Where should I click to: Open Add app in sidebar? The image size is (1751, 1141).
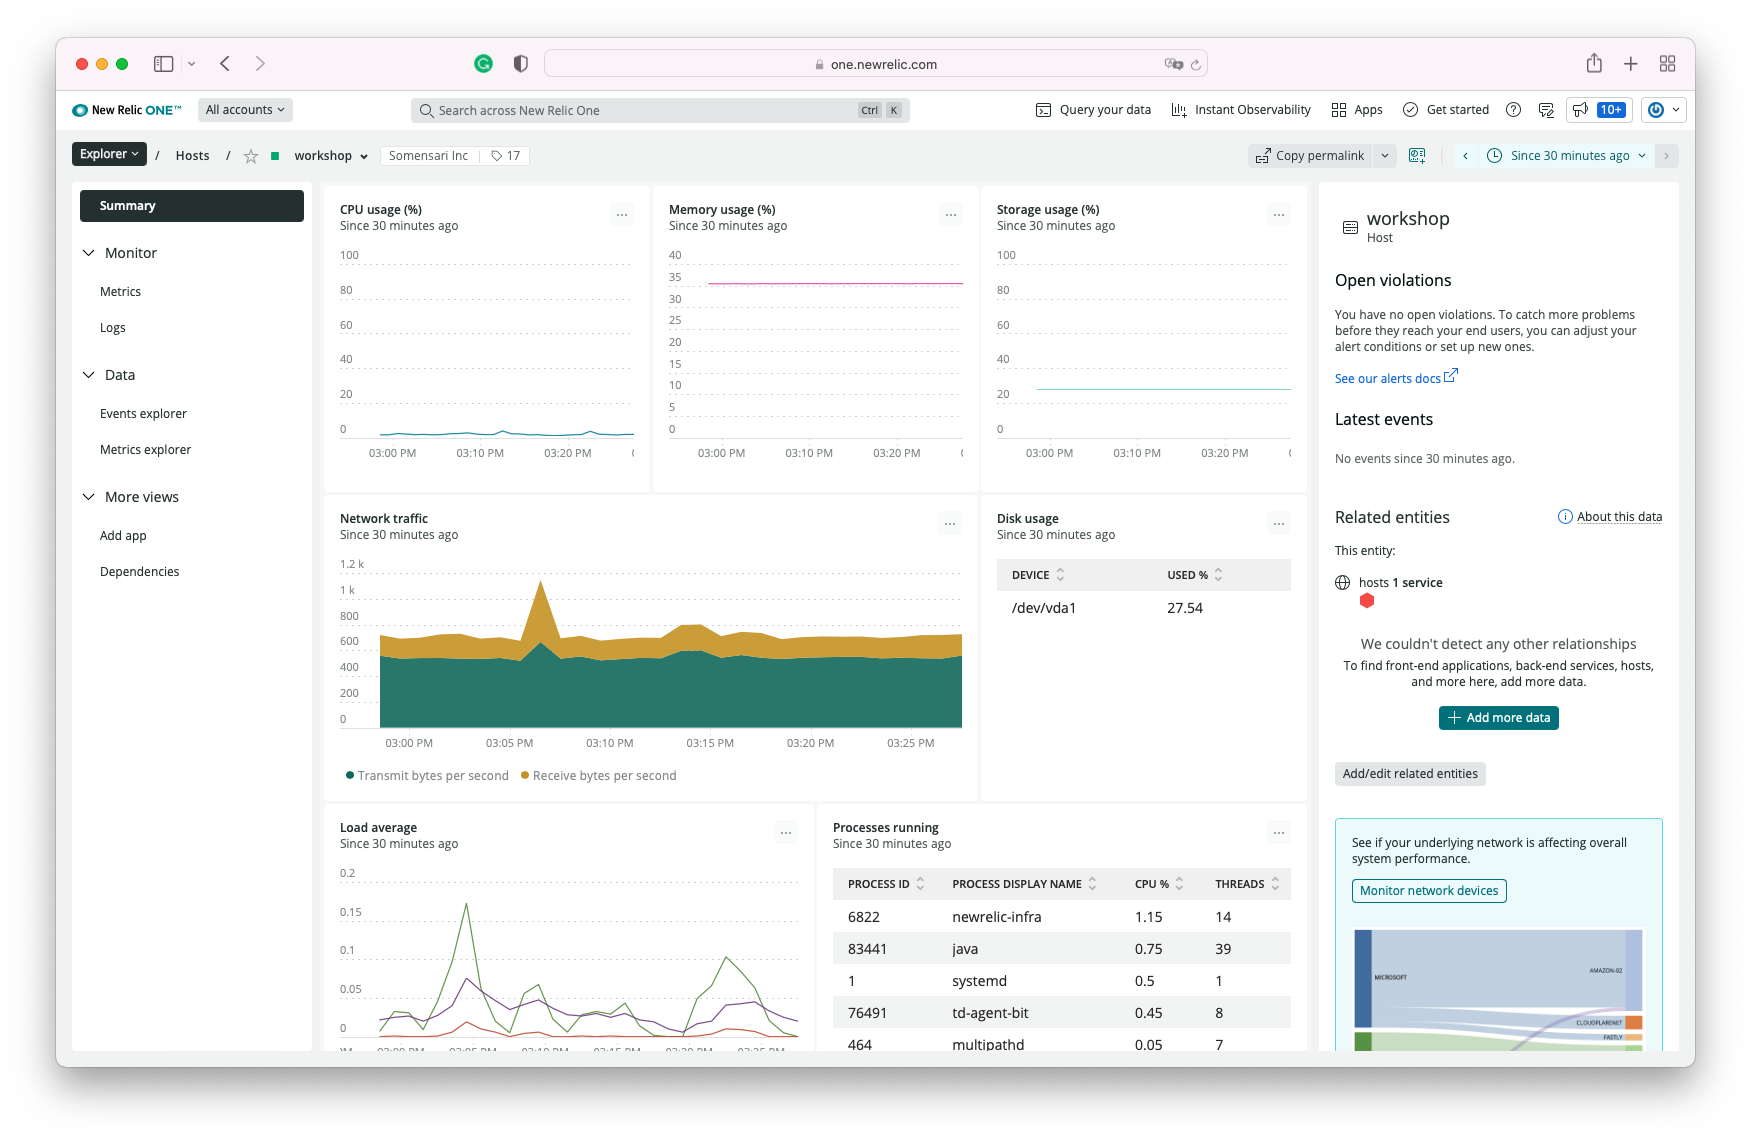point(123,536)
